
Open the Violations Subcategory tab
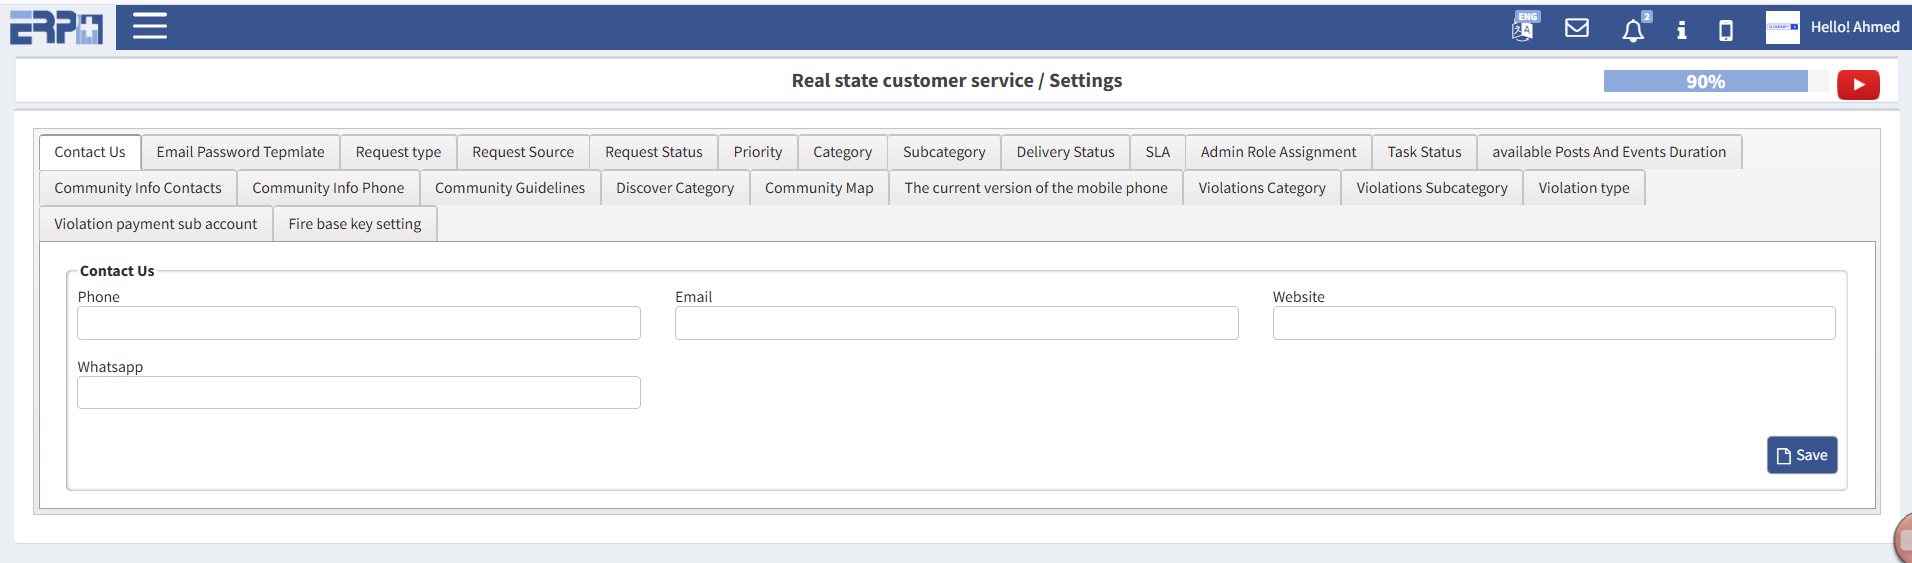1431,188
